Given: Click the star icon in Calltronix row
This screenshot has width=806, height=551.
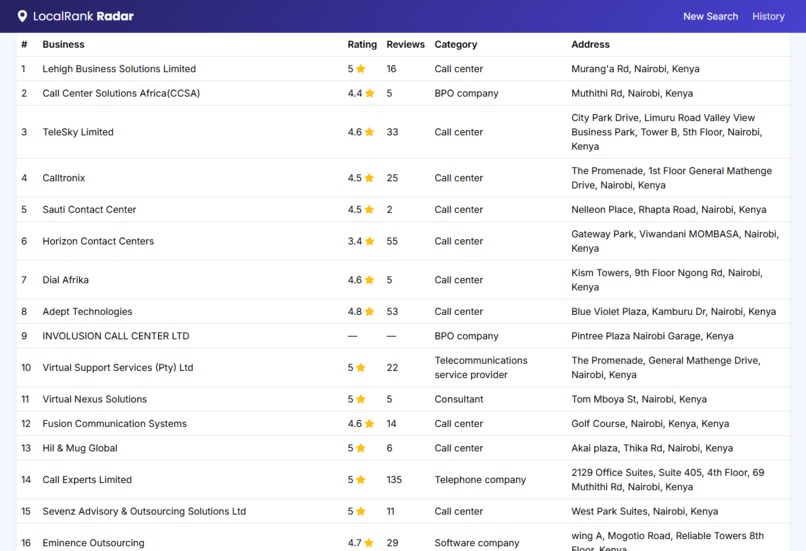Looking at the screenshot, I should pyautogui.click(x=369, y=178).
